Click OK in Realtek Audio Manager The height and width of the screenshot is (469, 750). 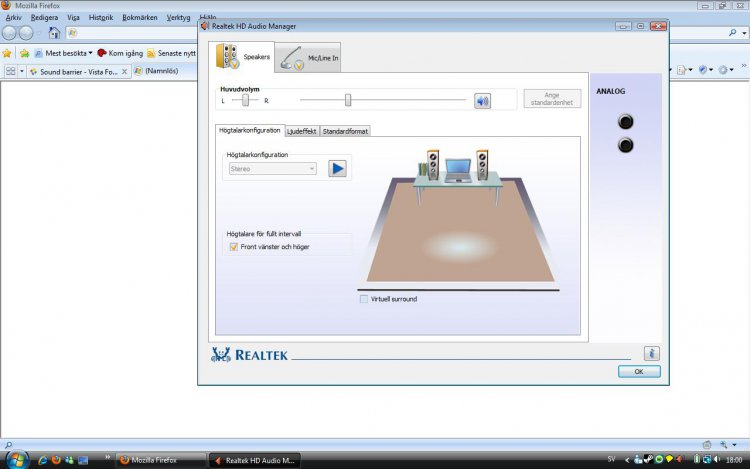pos(639,371)
